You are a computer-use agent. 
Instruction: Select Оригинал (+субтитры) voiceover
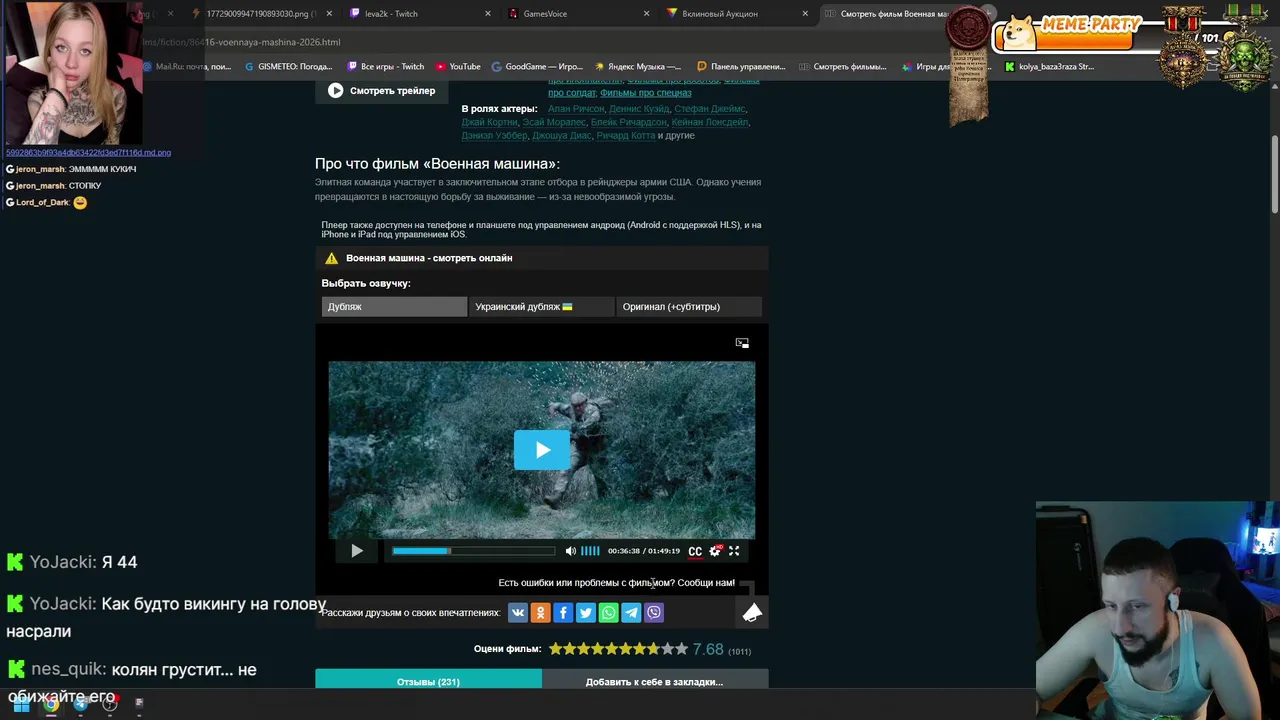click(x=689, y=307)
